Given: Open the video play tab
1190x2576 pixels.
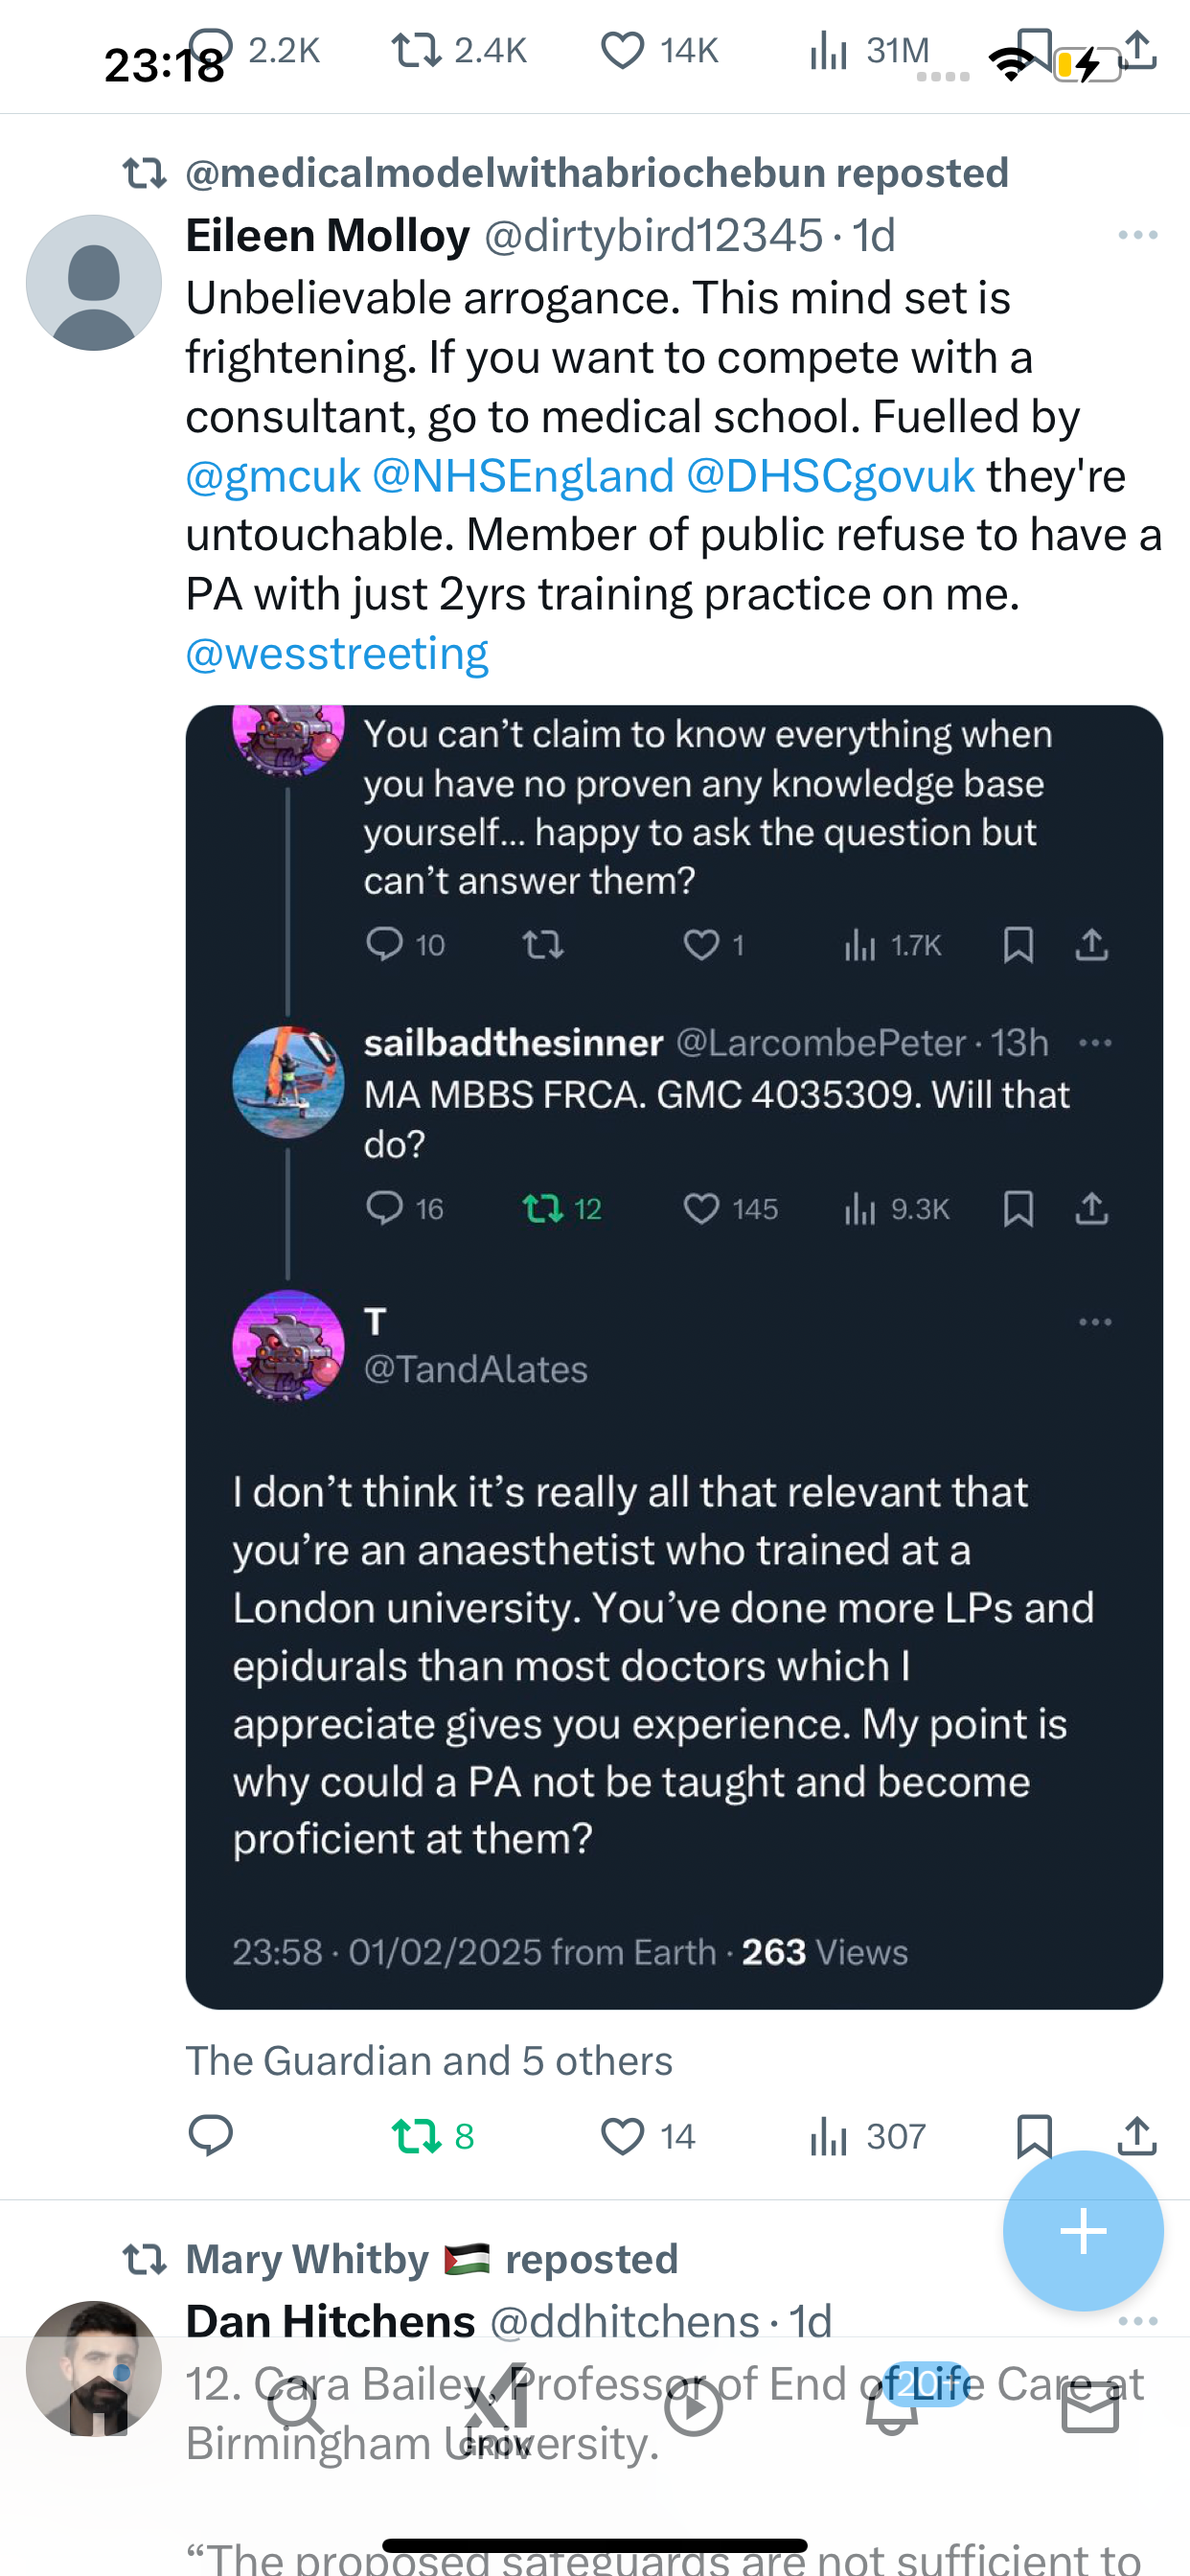Looking at the screenshot, I should (x=694, y=2408).
